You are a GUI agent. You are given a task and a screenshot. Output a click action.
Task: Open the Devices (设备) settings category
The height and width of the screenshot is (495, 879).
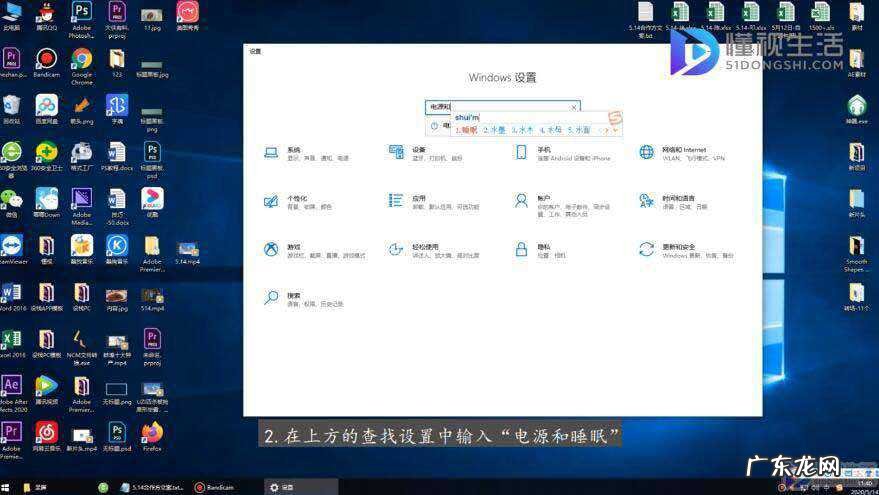[426, 154]
